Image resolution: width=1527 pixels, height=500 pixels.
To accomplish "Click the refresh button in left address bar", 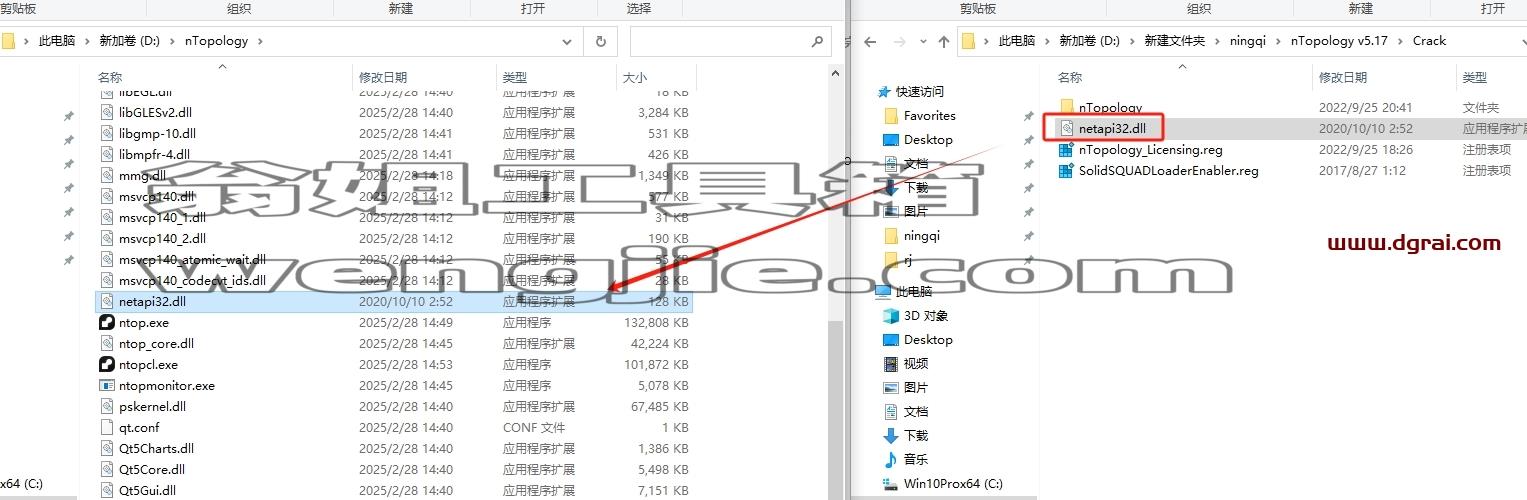I will tap(600, 41).
